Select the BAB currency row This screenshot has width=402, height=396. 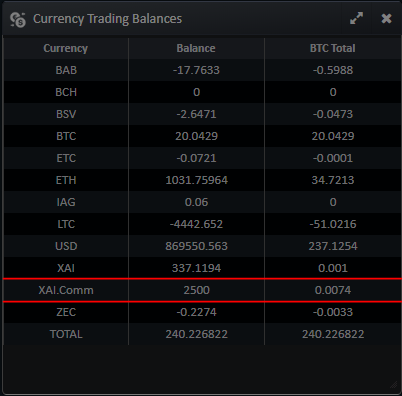point(202,70)
